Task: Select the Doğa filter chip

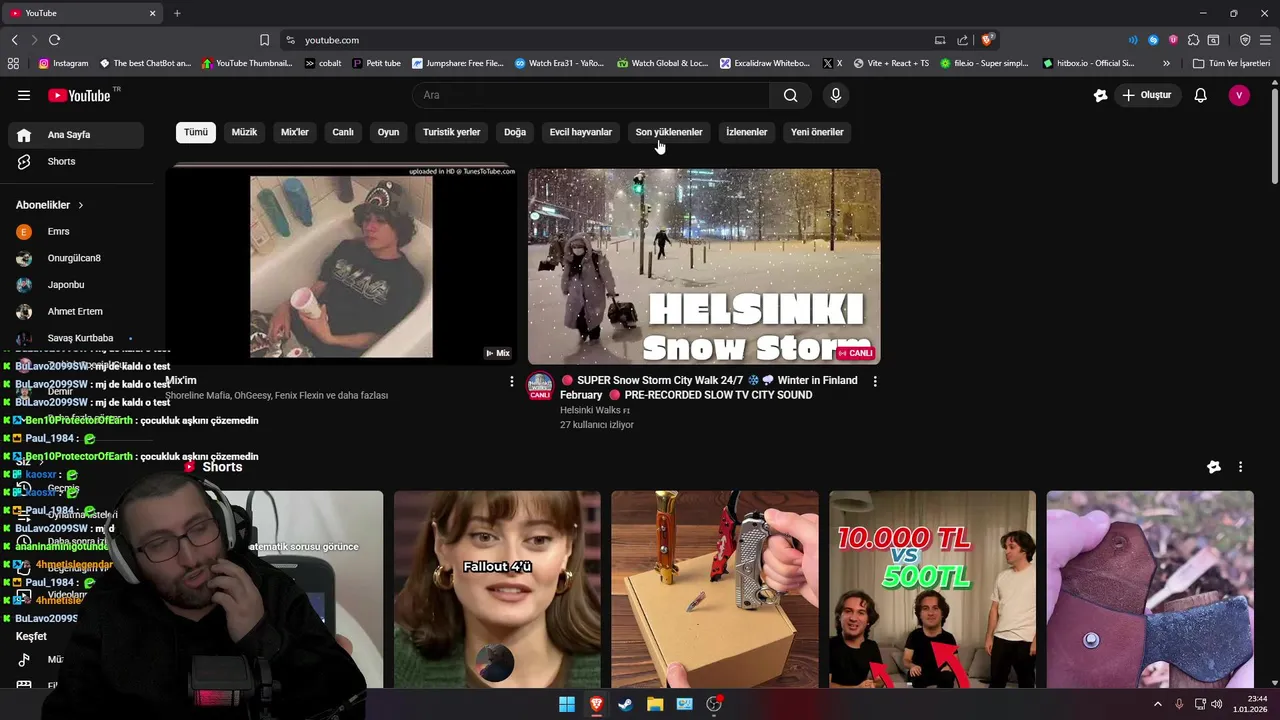Action: pos(515,132)
